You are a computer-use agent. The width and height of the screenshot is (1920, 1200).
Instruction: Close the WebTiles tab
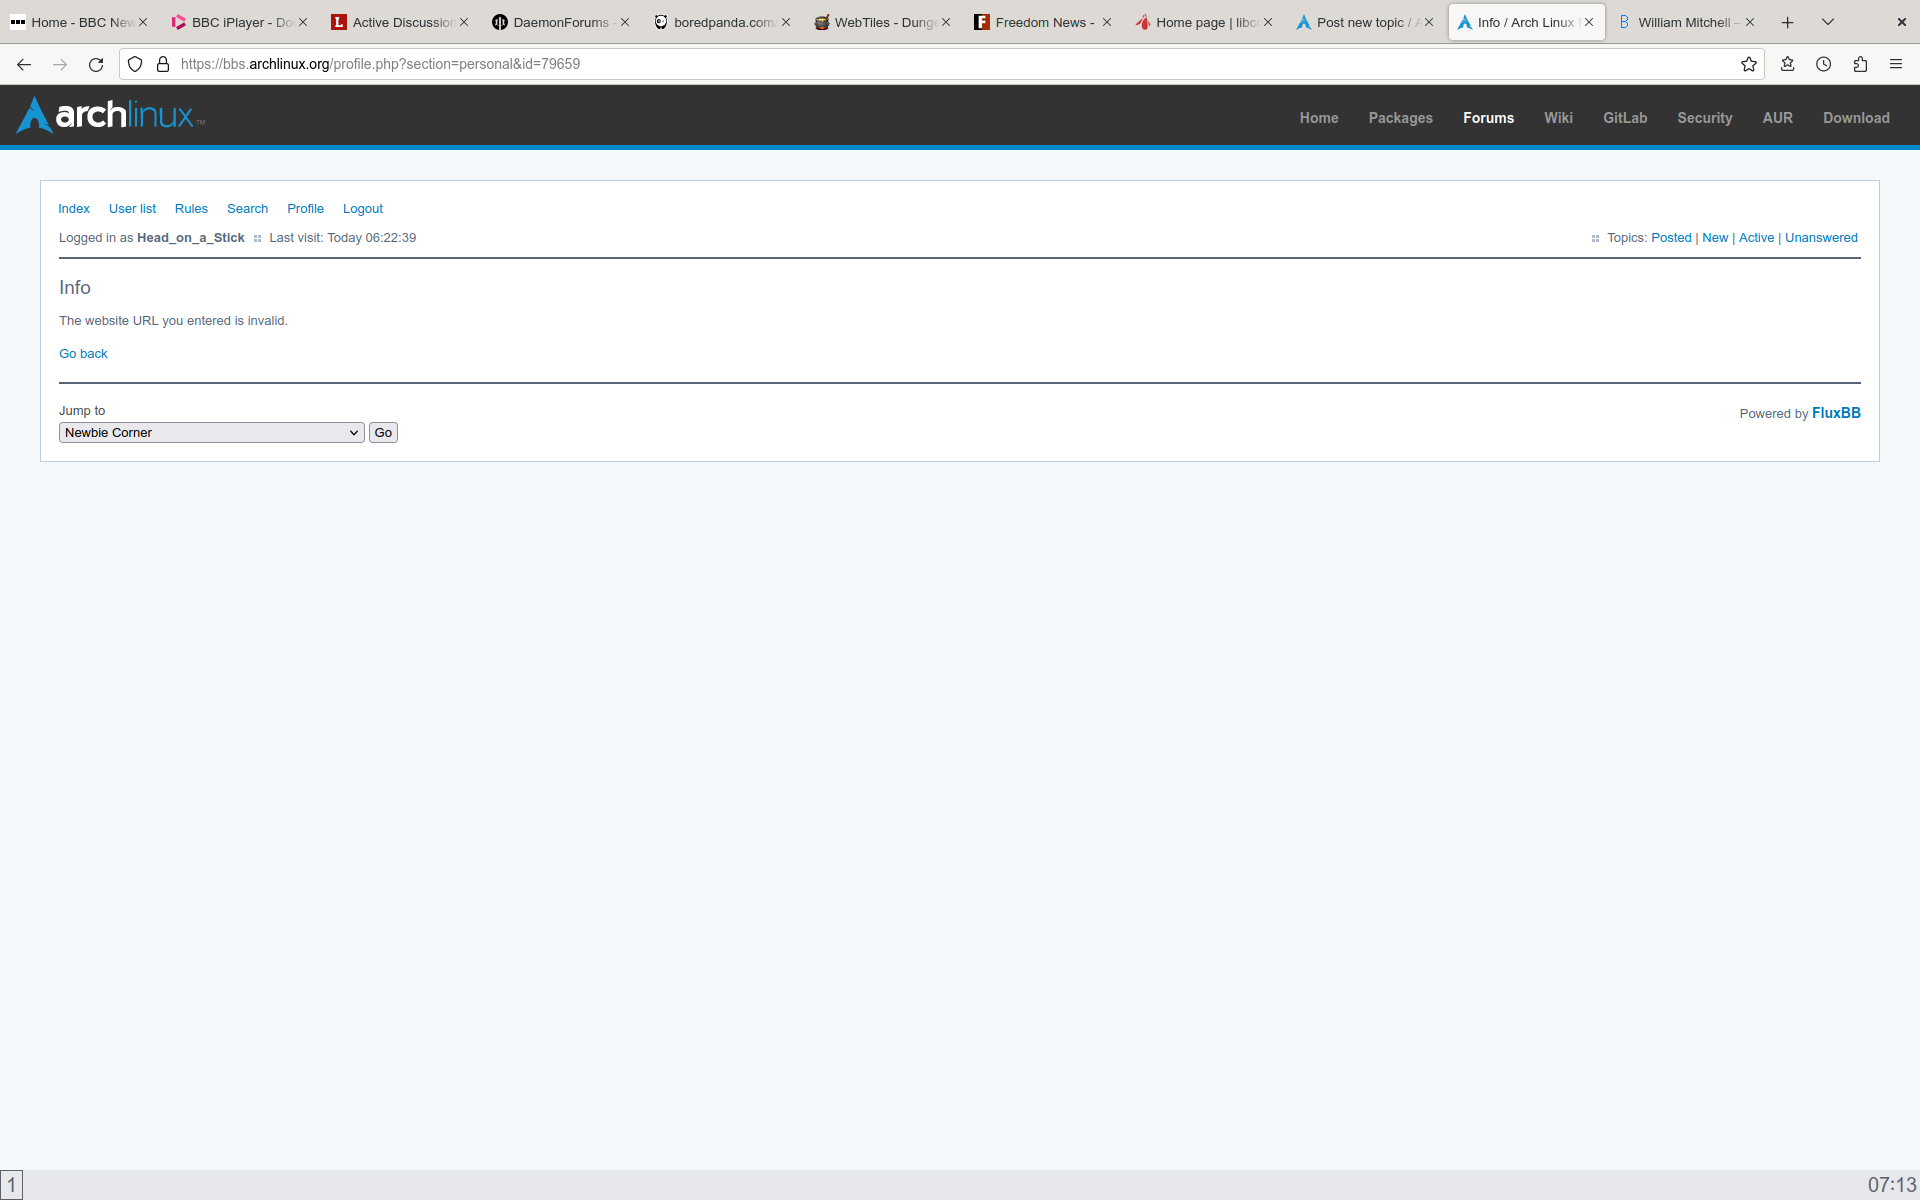pos(946,22)
